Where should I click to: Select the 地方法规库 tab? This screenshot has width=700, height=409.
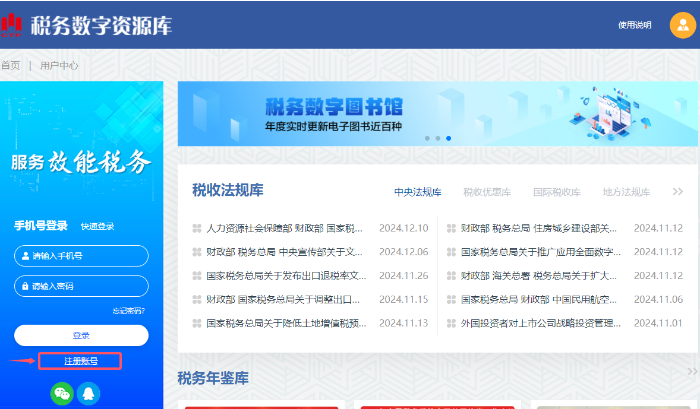point(626,192)
